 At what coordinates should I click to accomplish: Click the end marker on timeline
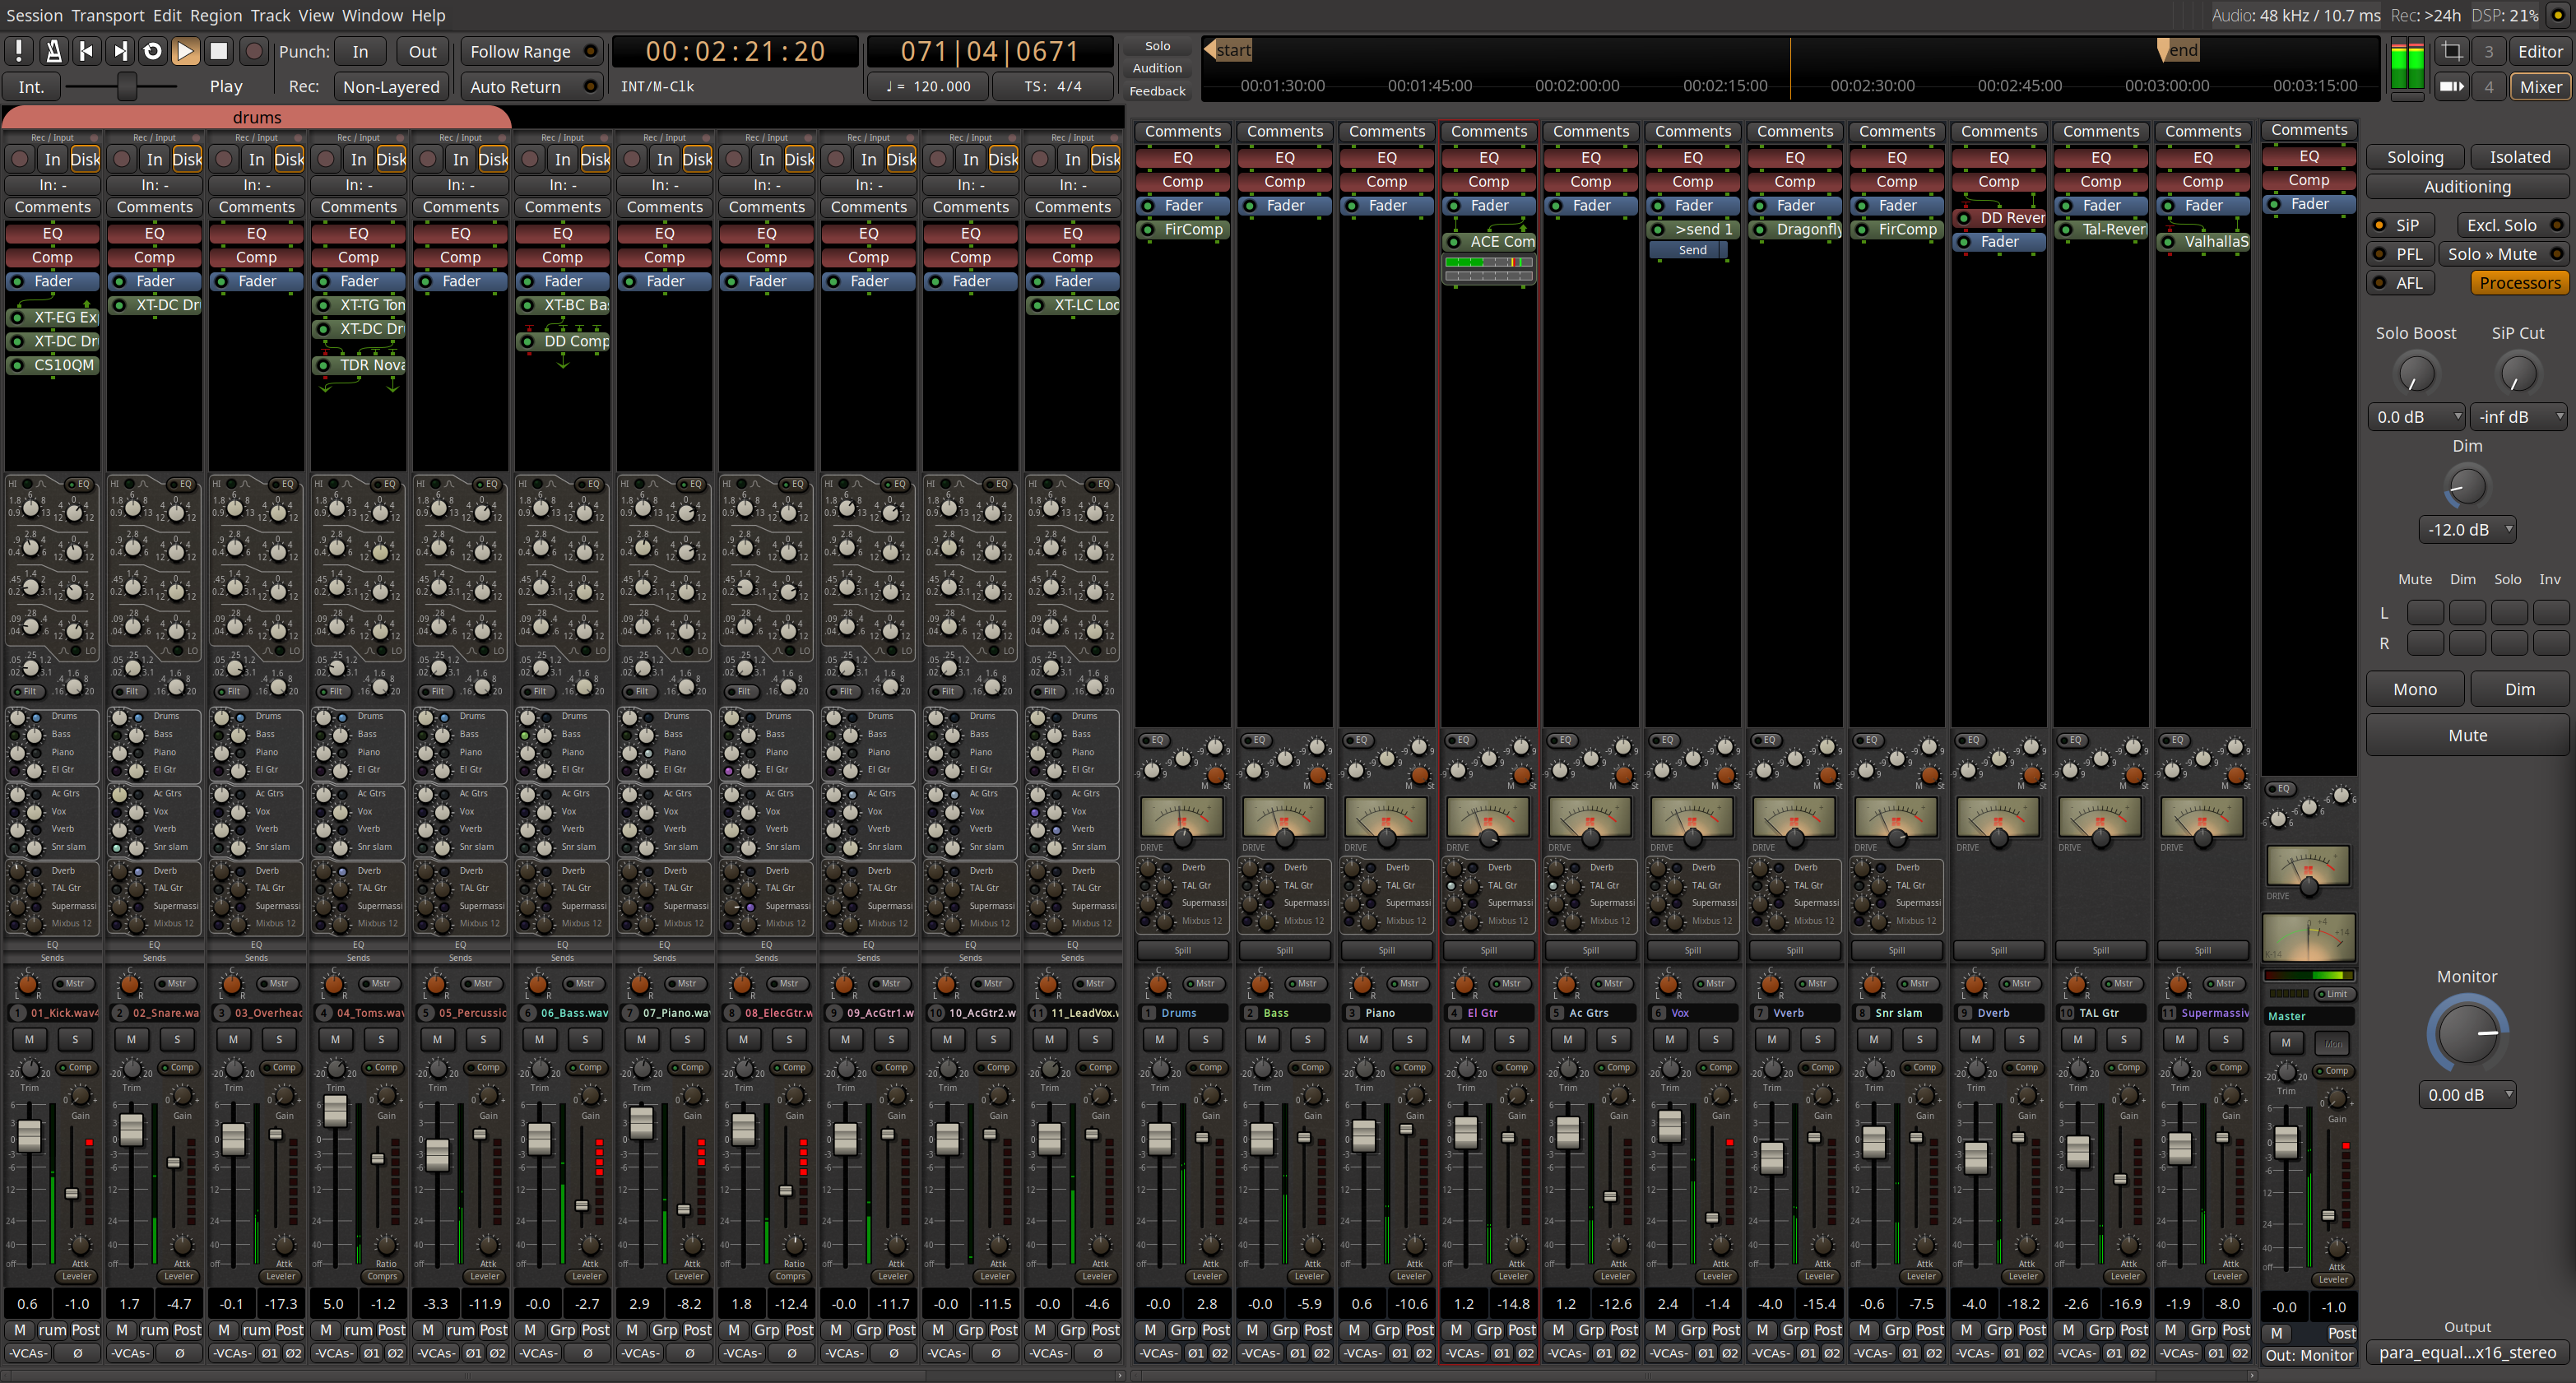(2178, 50)
